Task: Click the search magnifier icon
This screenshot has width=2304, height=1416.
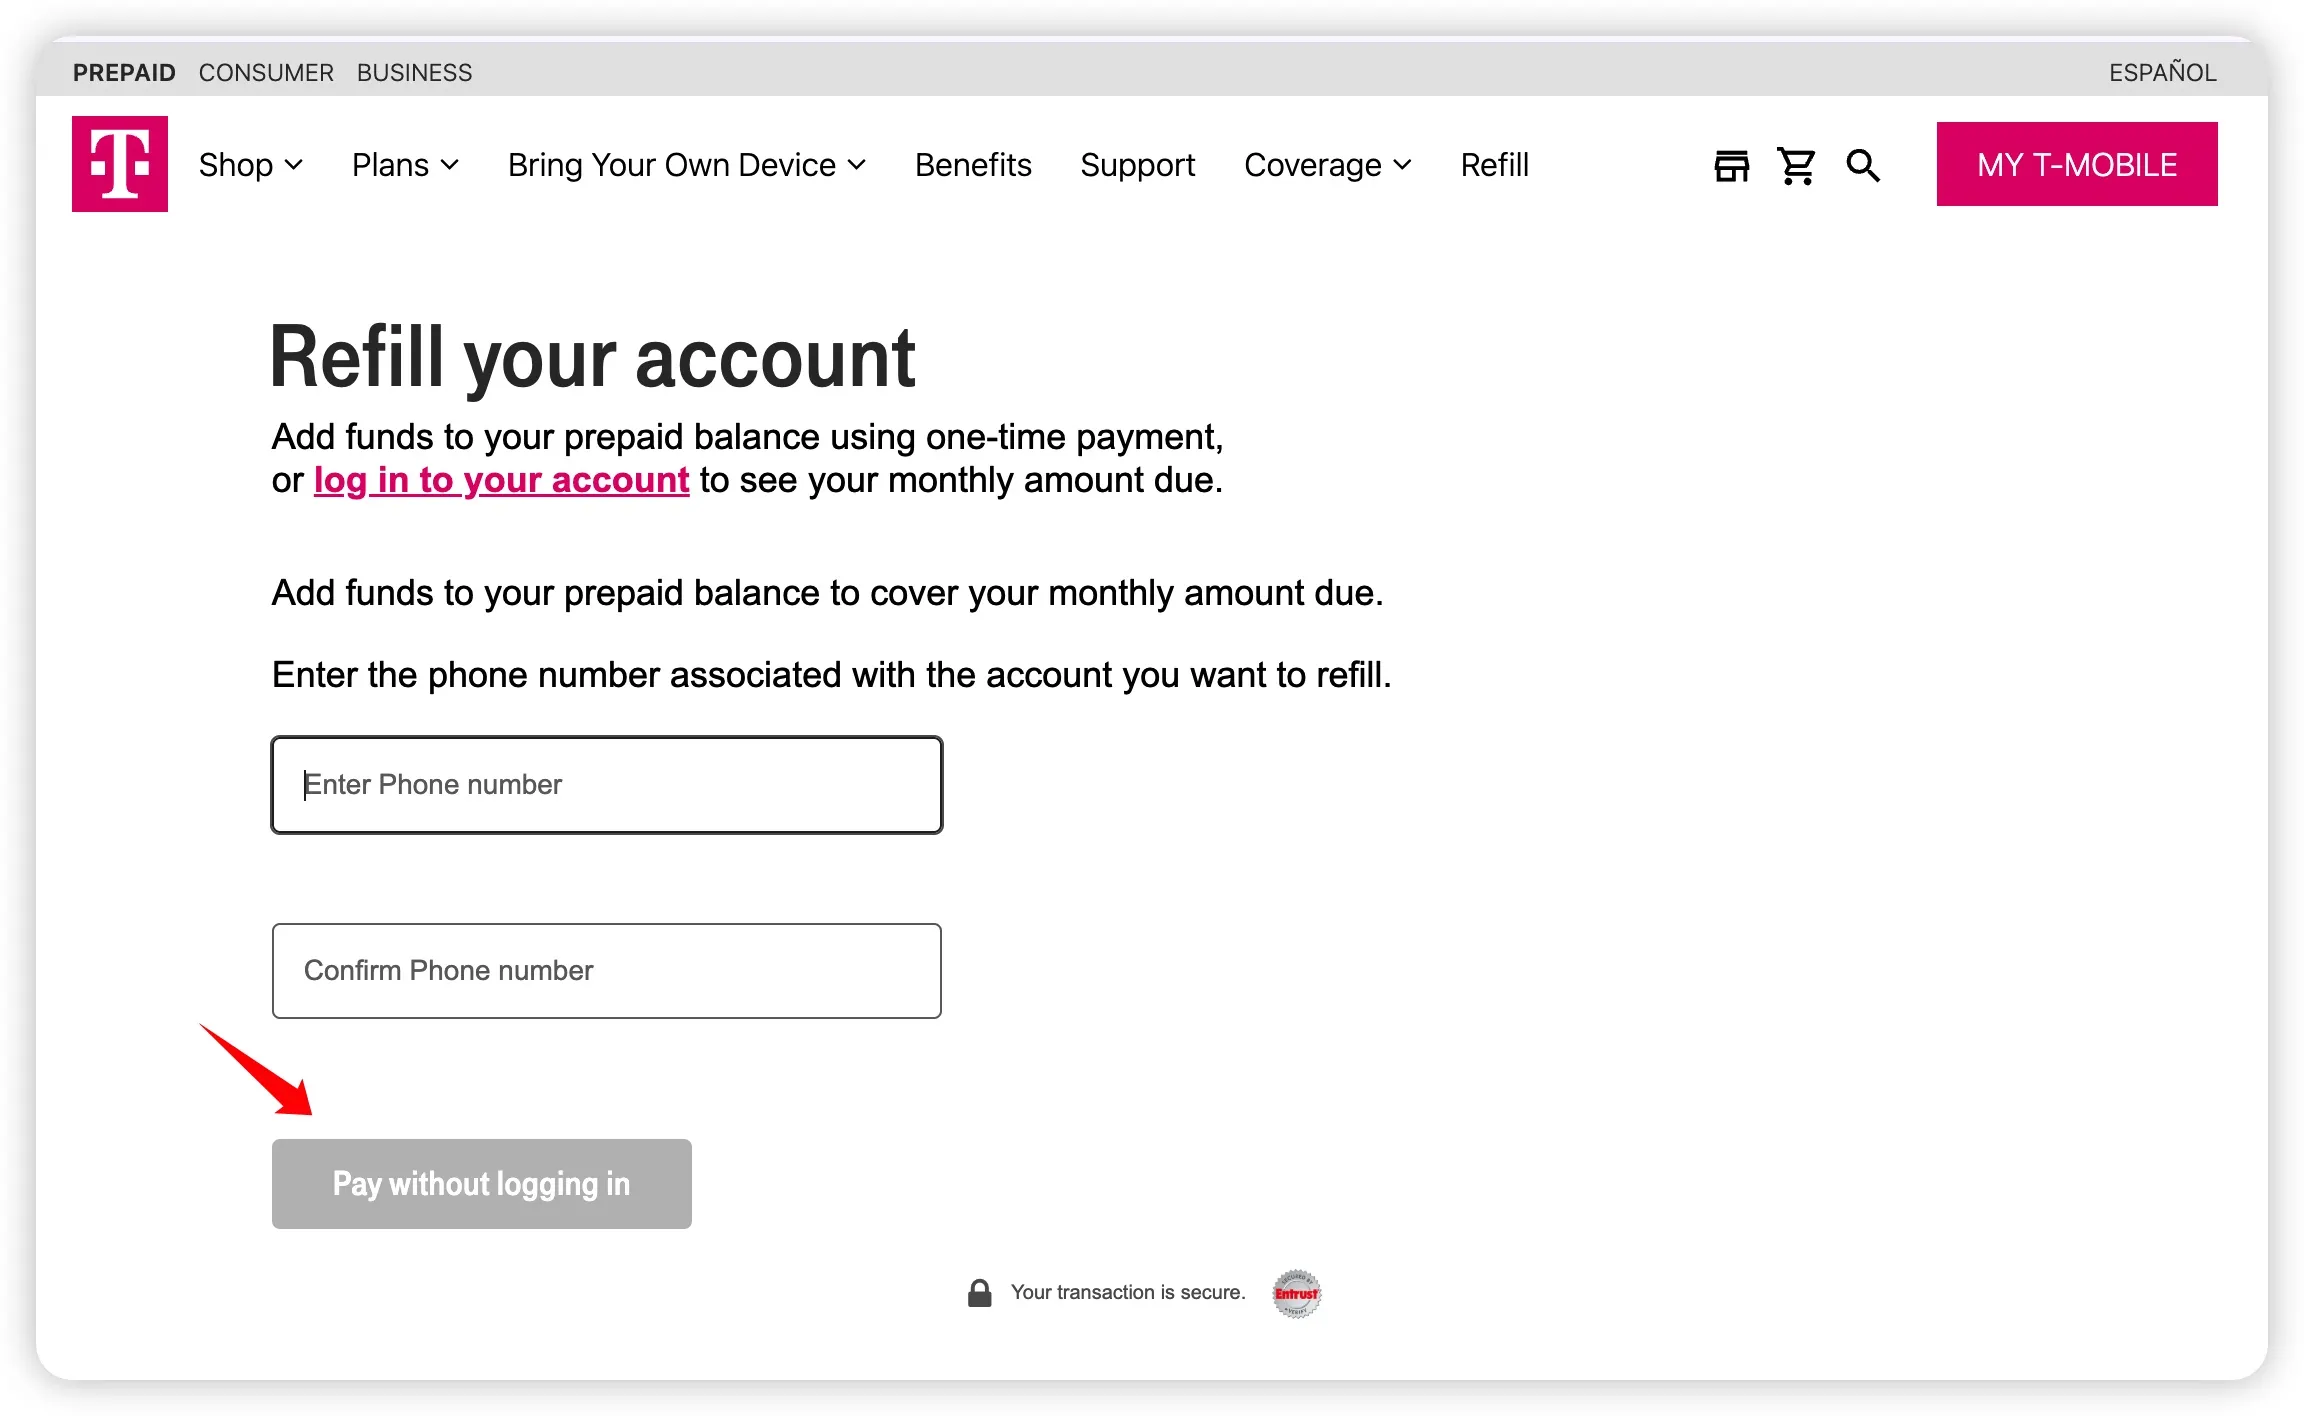Action: (1862, 165)
